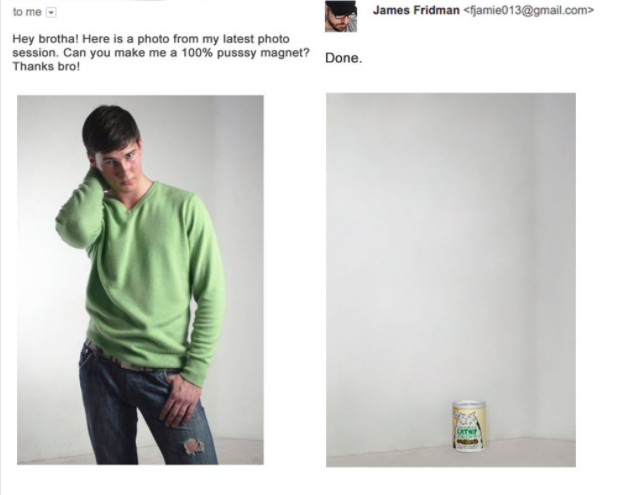Click the "Done." reply text
Viewport: 620px width, 495px height.
pyautogui.click(x=344, y=58)
